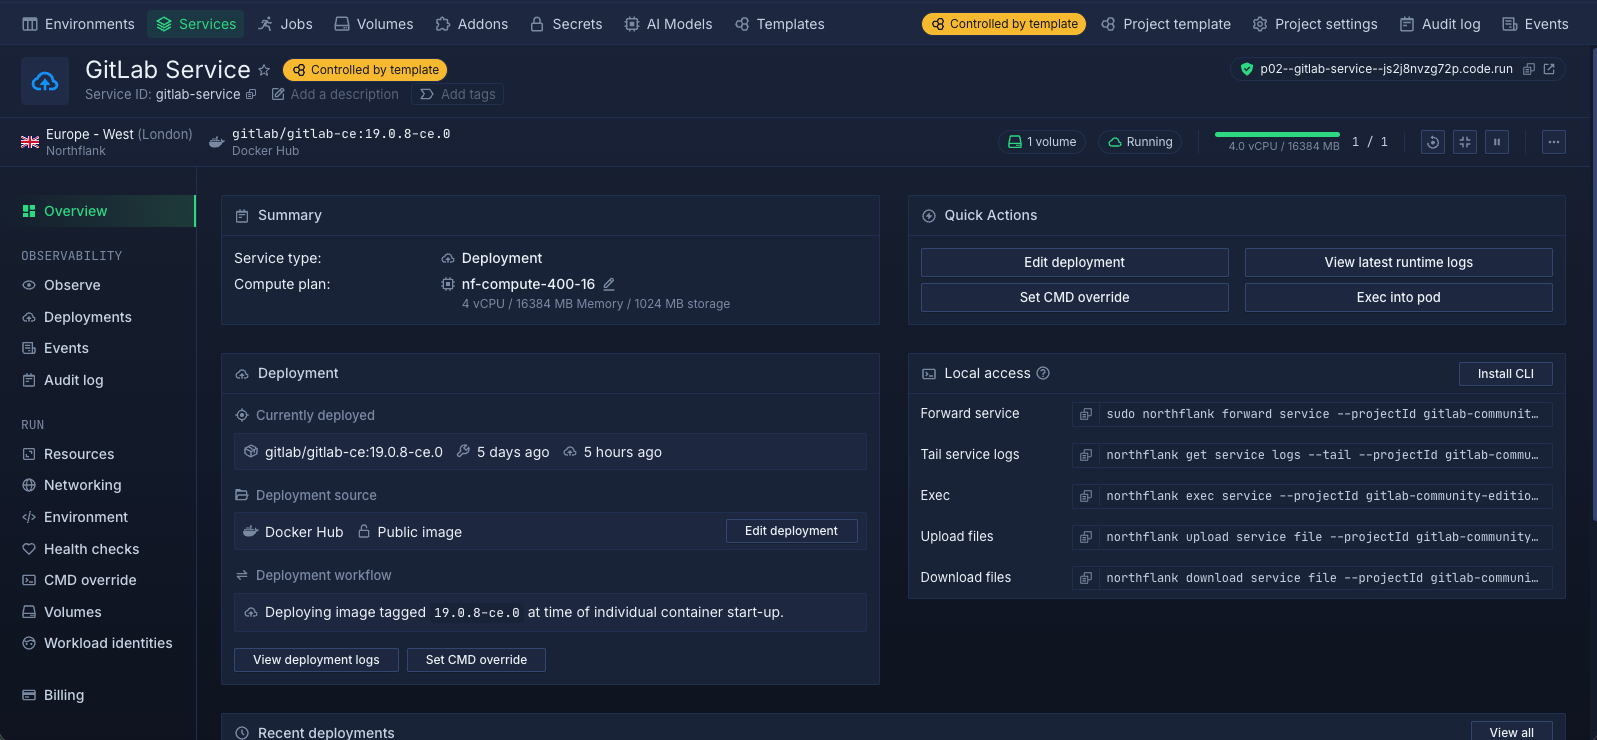Go to the AI Models tab
The width and height of the screenshot is (1597, 740).
point(668,24)
